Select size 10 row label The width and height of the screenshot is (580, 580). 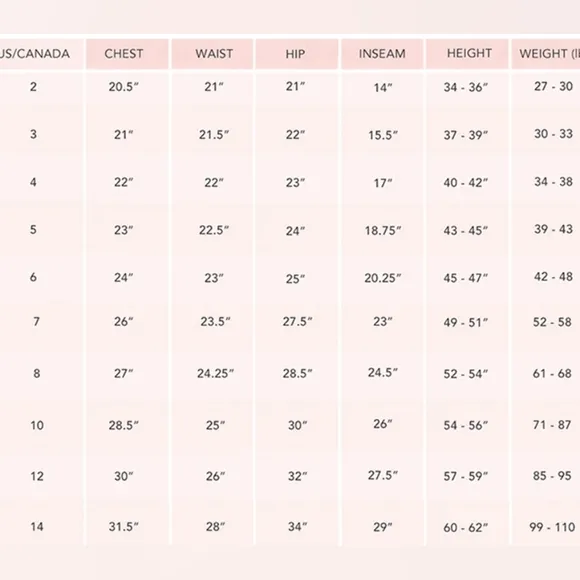[37, 425]
